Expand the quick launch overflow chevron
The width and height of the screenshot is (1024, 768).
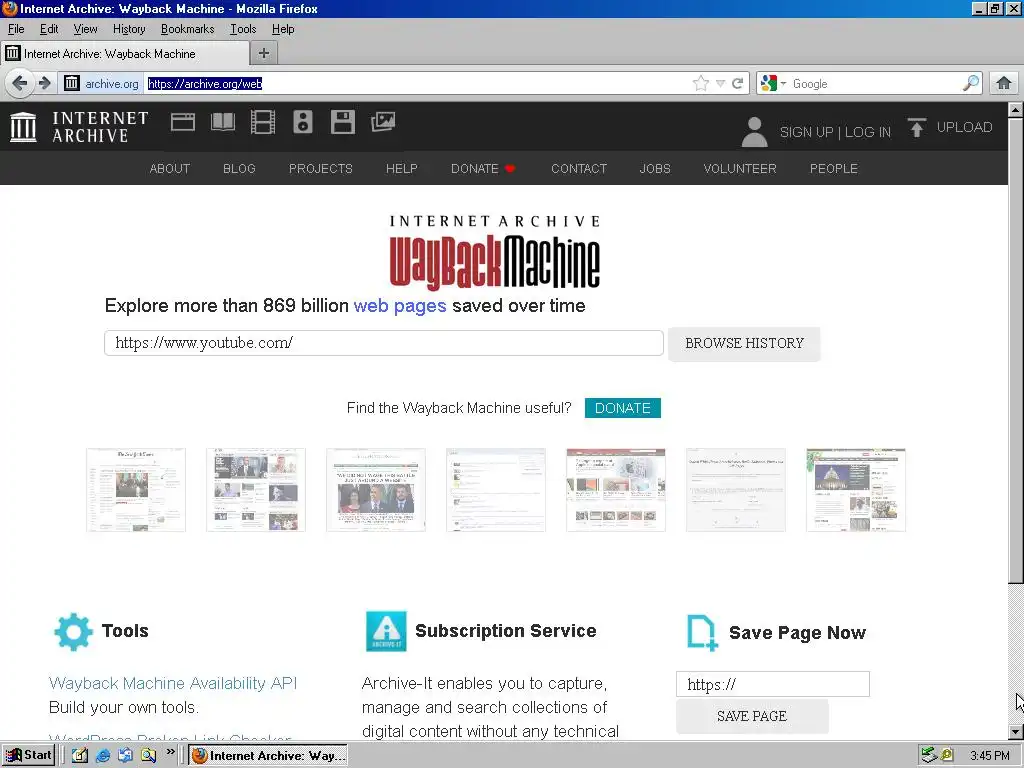tap(170, 752)
